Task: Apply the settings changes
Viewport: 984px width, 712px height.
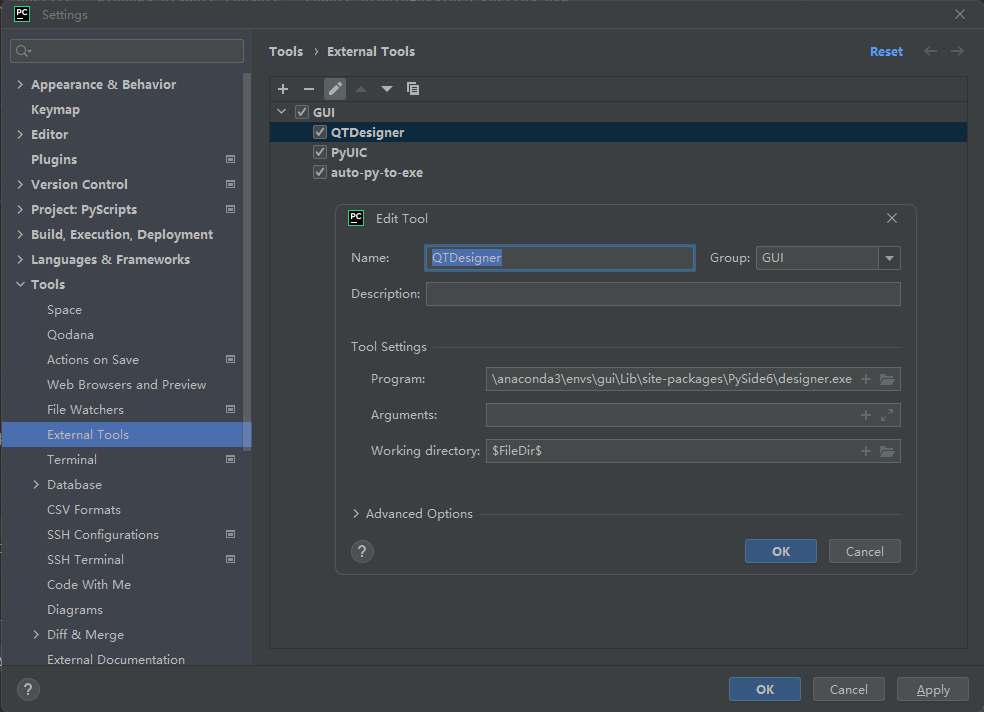Action: (x=933, y=689)
